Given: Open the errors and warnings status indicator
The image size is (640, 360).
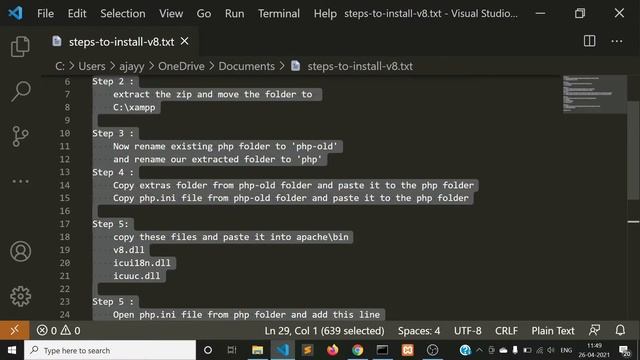Looking at the screenshot, I should point(58,330).
